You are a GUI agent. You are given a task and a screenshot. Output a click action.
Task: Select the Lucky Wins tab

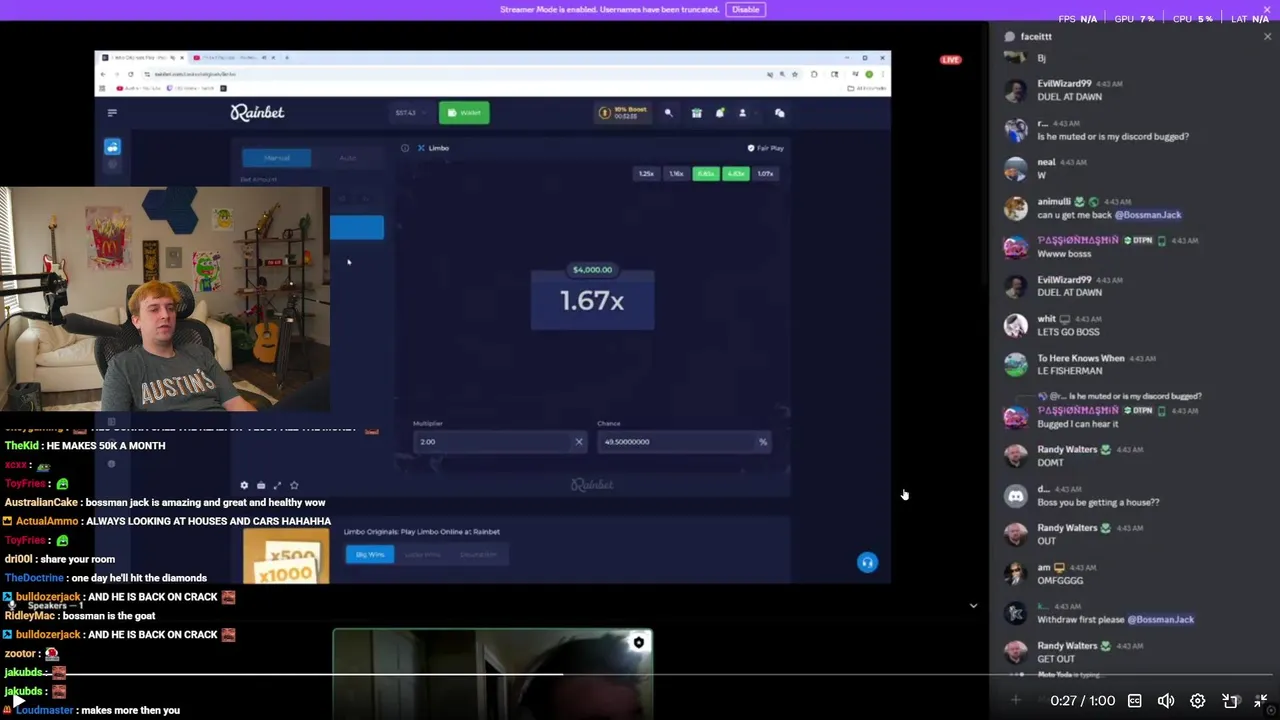(422, 554)
